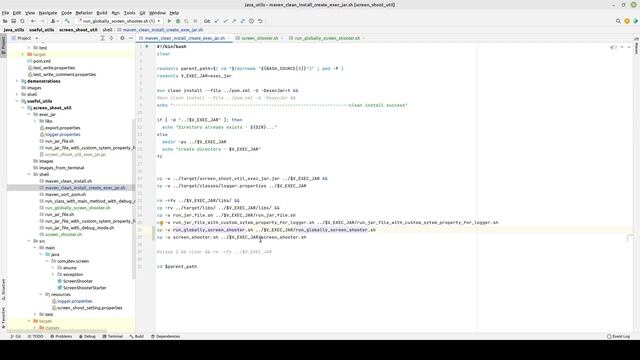This screenshot has height=360, width=640.
Task: Switch to screen_shooter.sh editor tab
Action: pos(260,38)
